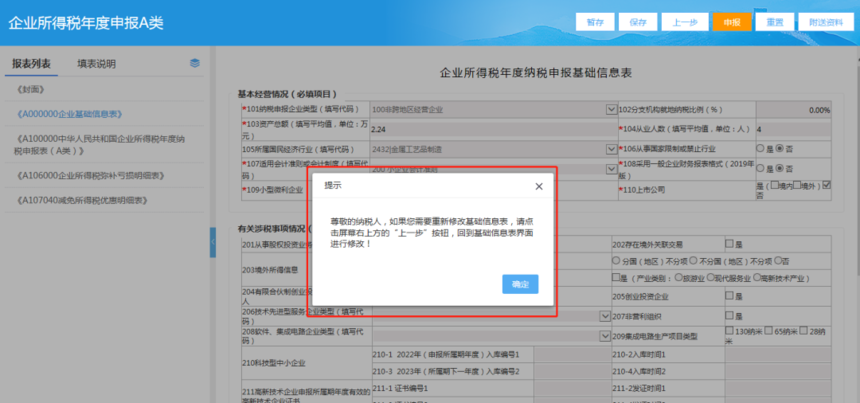Select the 报表列表 tab

(31, 64)
